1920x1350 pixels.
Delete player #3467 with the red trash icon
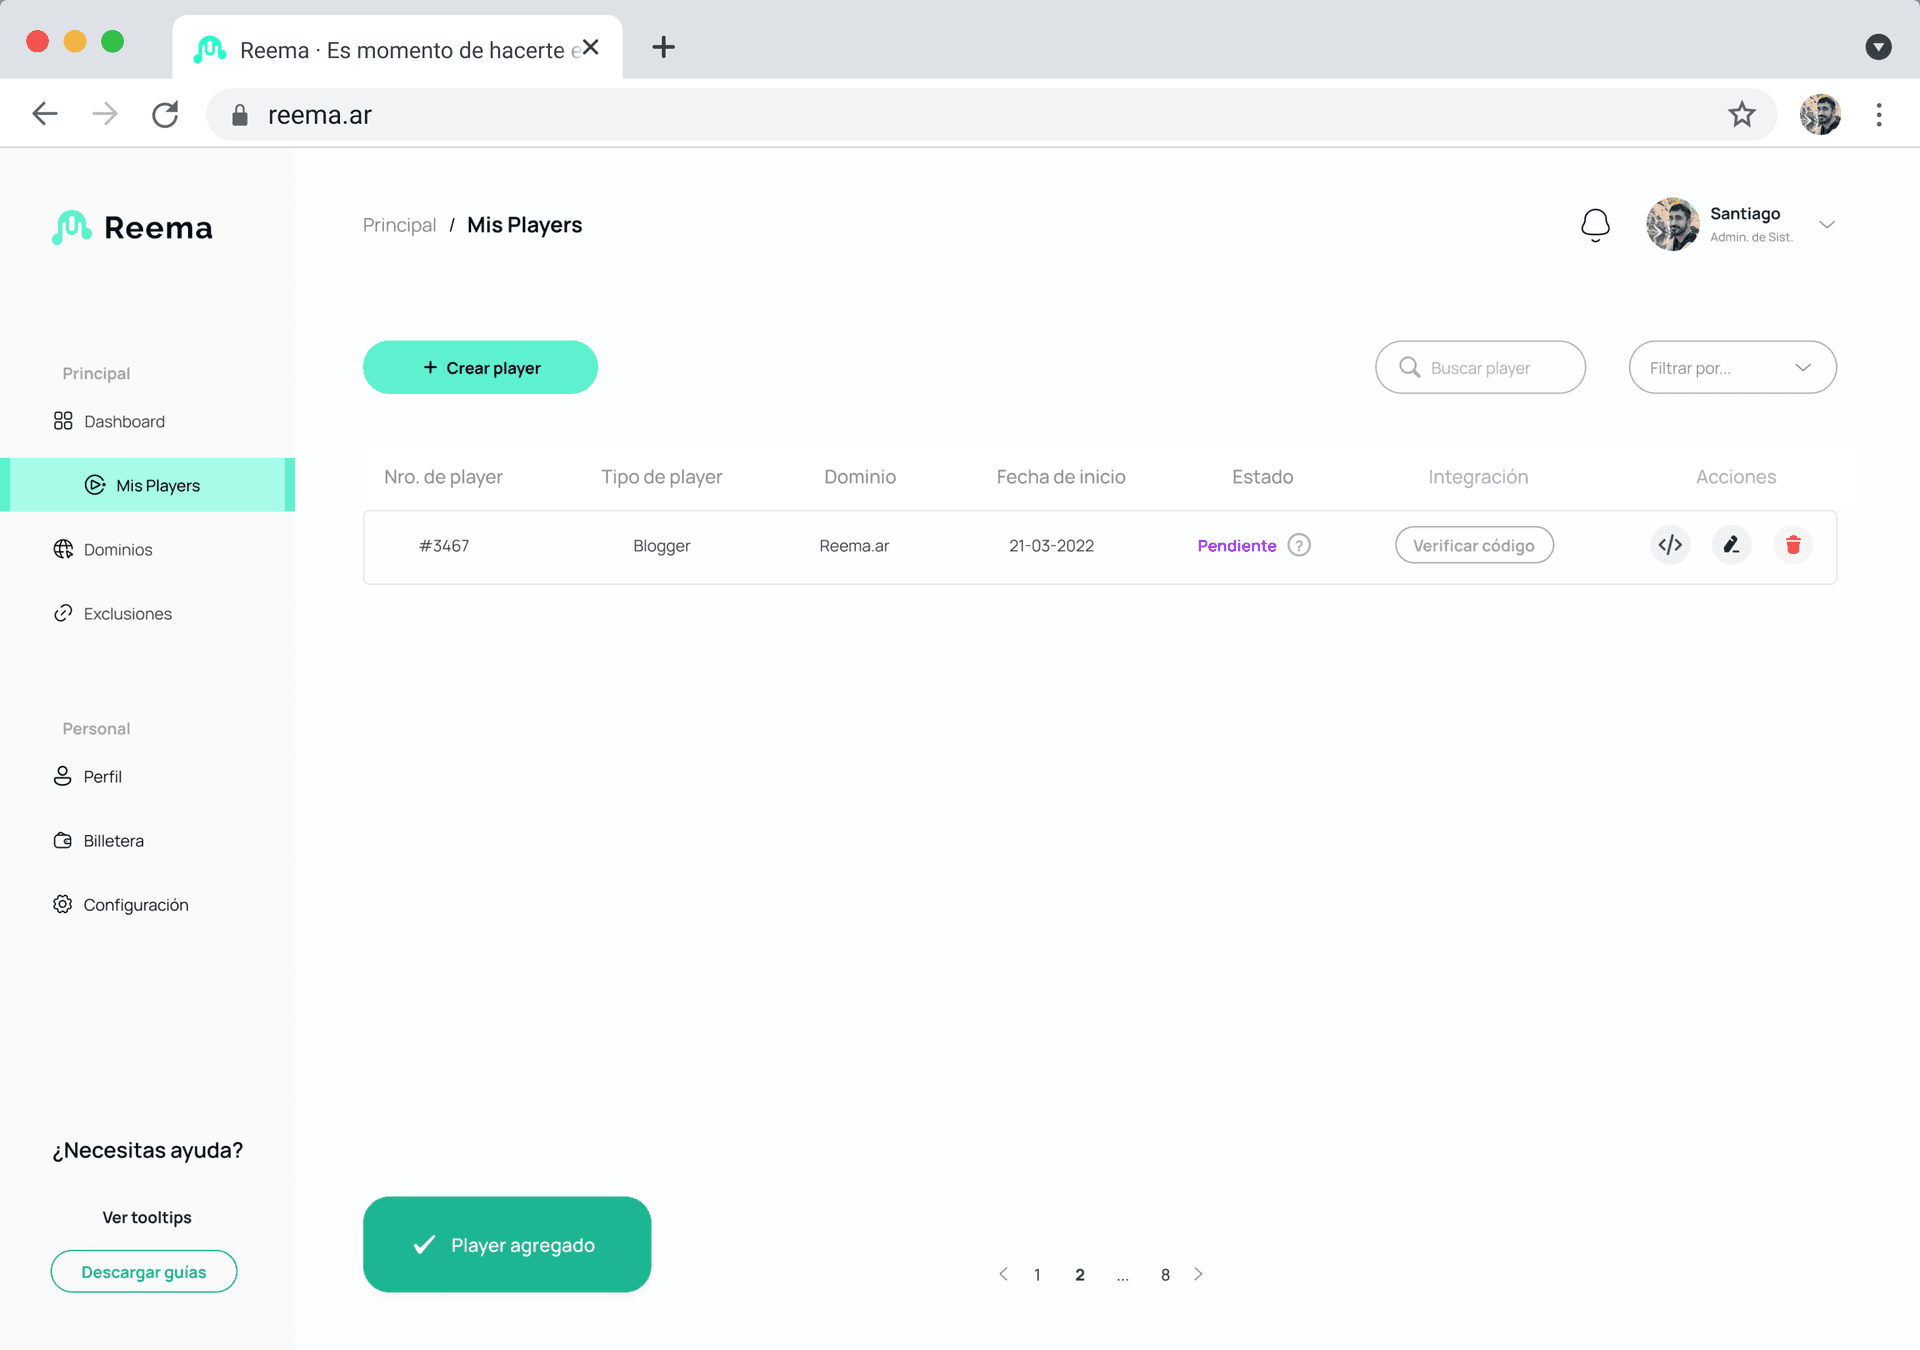coord(1793,545)
